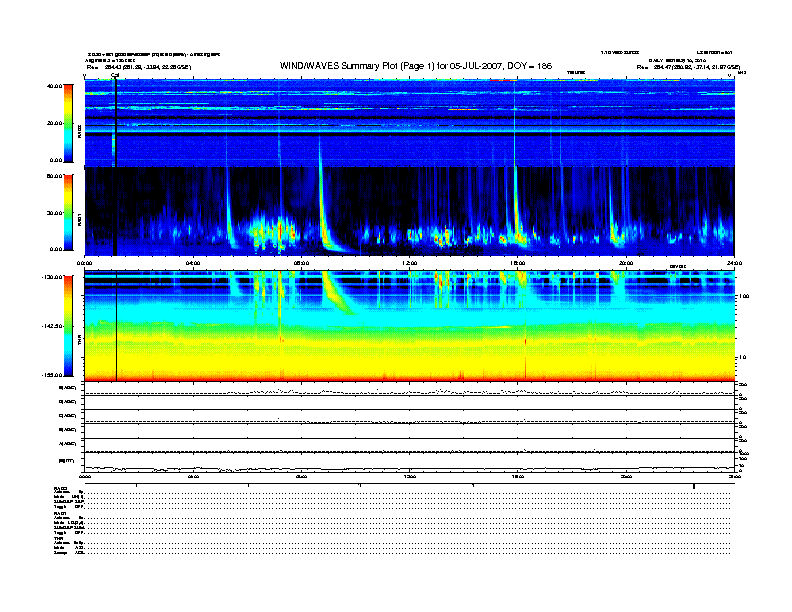Click the 24:00 time label under the RAD1 spectrogram

[734, 263]
